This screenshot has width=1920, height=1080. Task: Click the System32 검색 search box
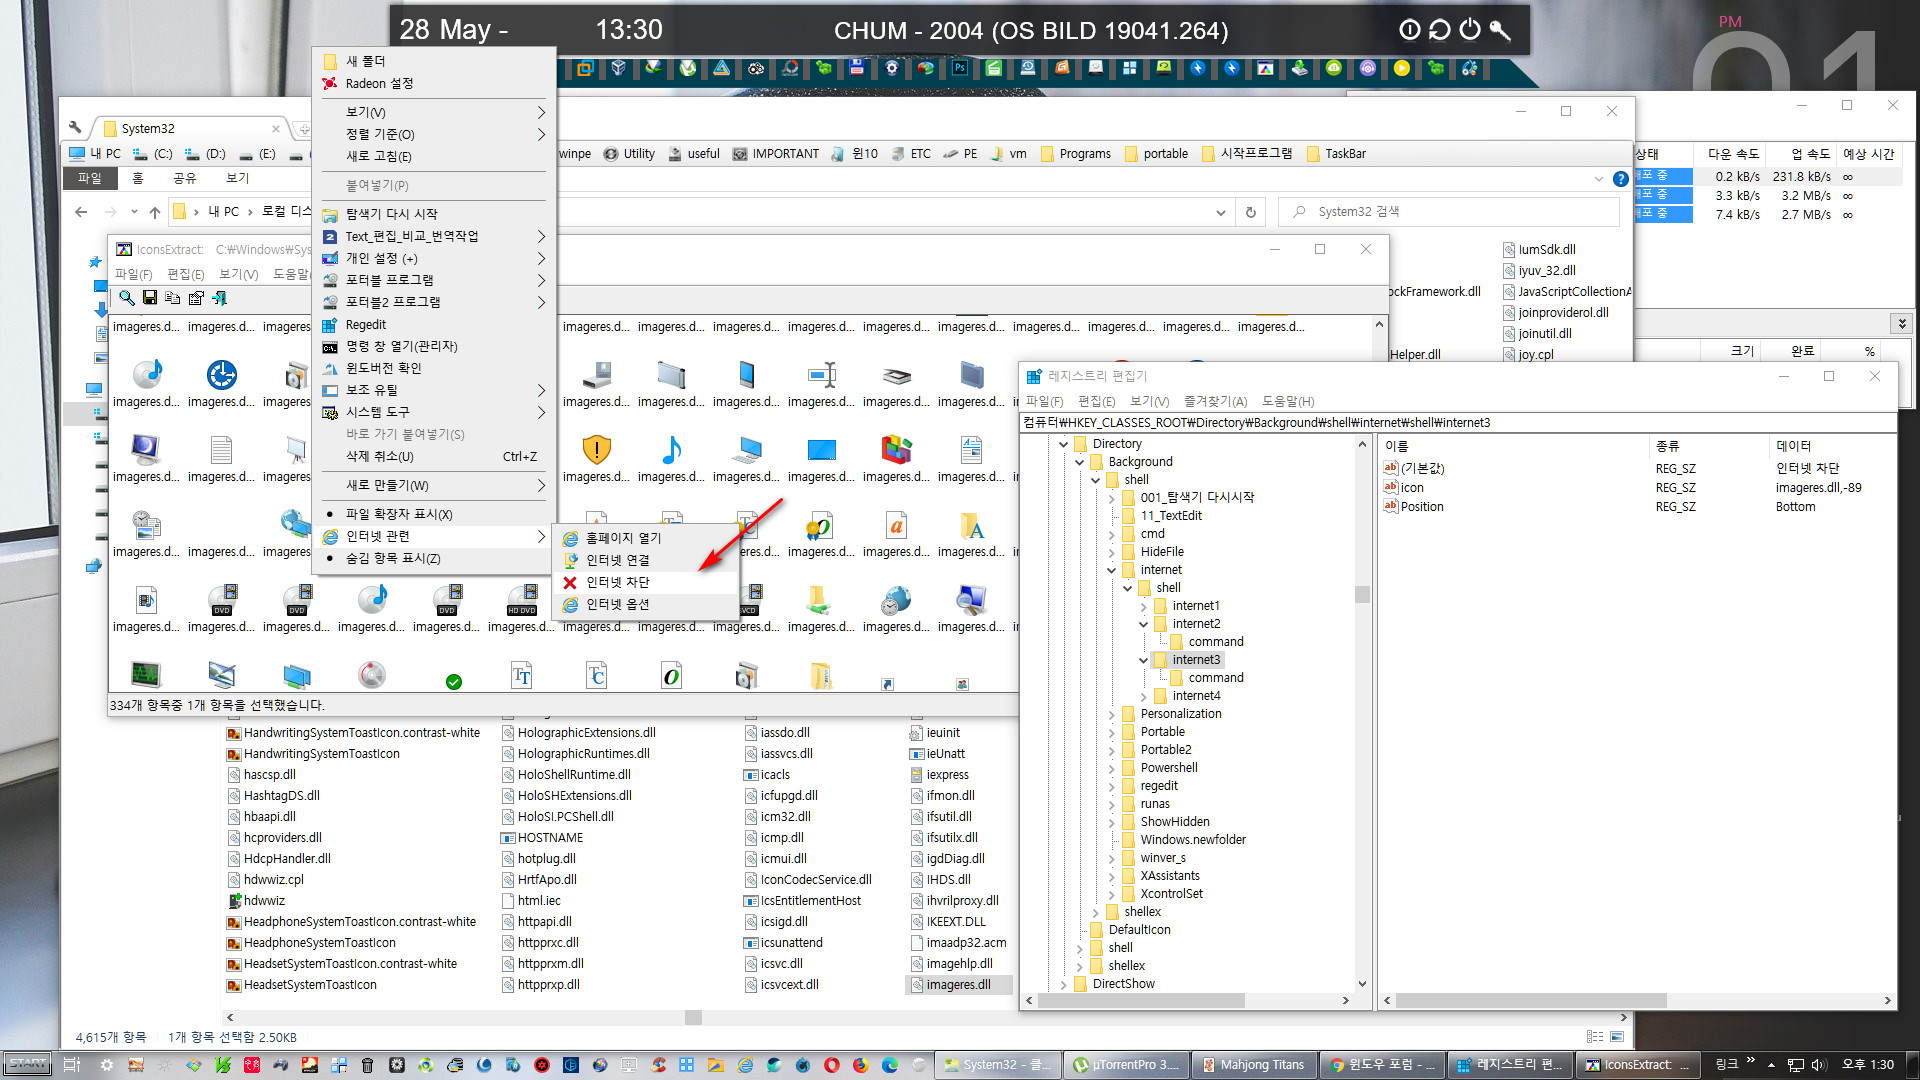click(x=1449, y=212)
